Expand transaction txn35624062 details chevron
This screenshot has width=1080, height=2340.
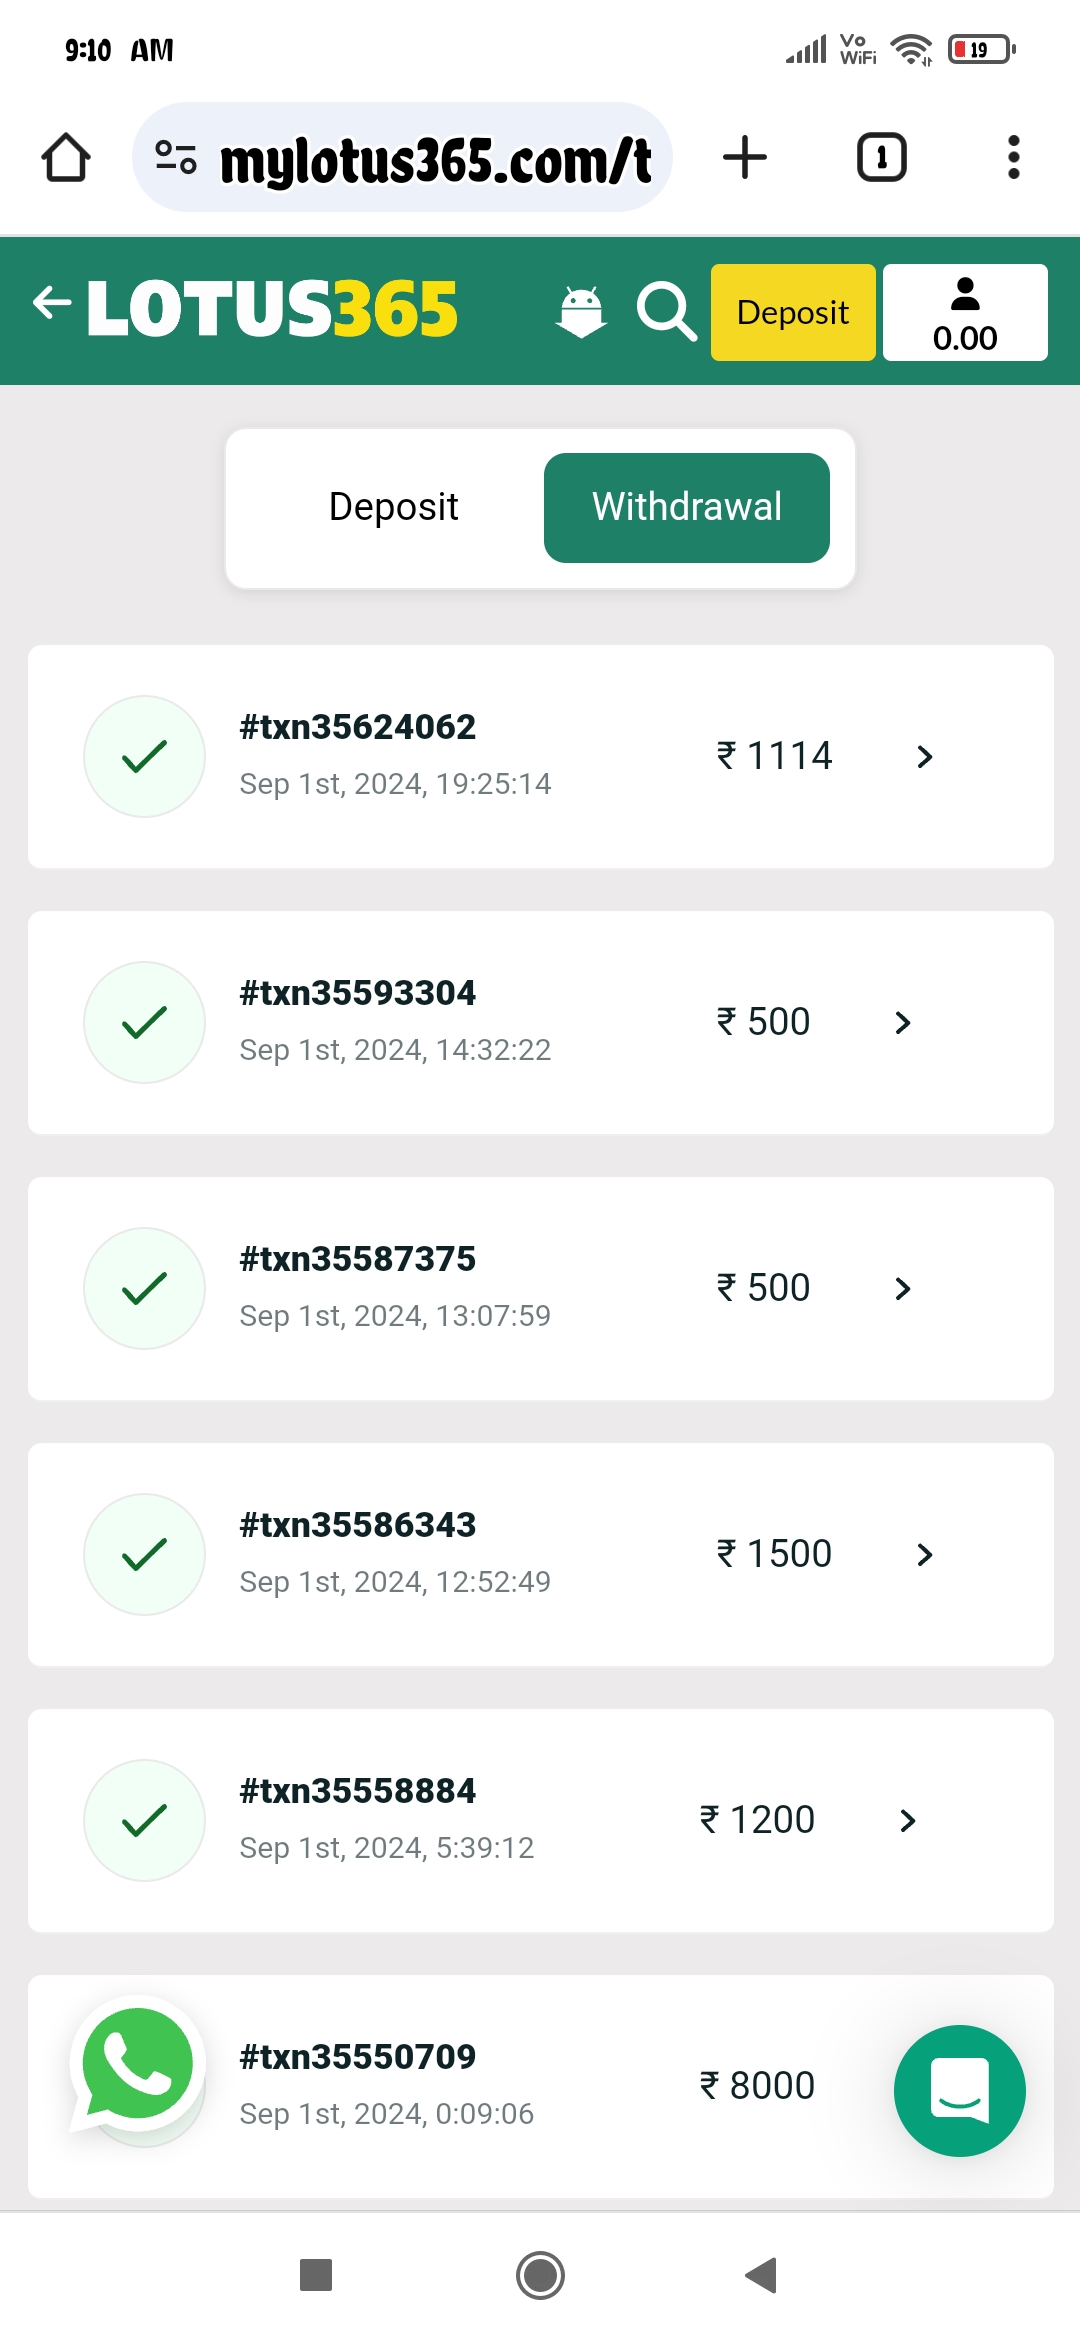[924, 757]
